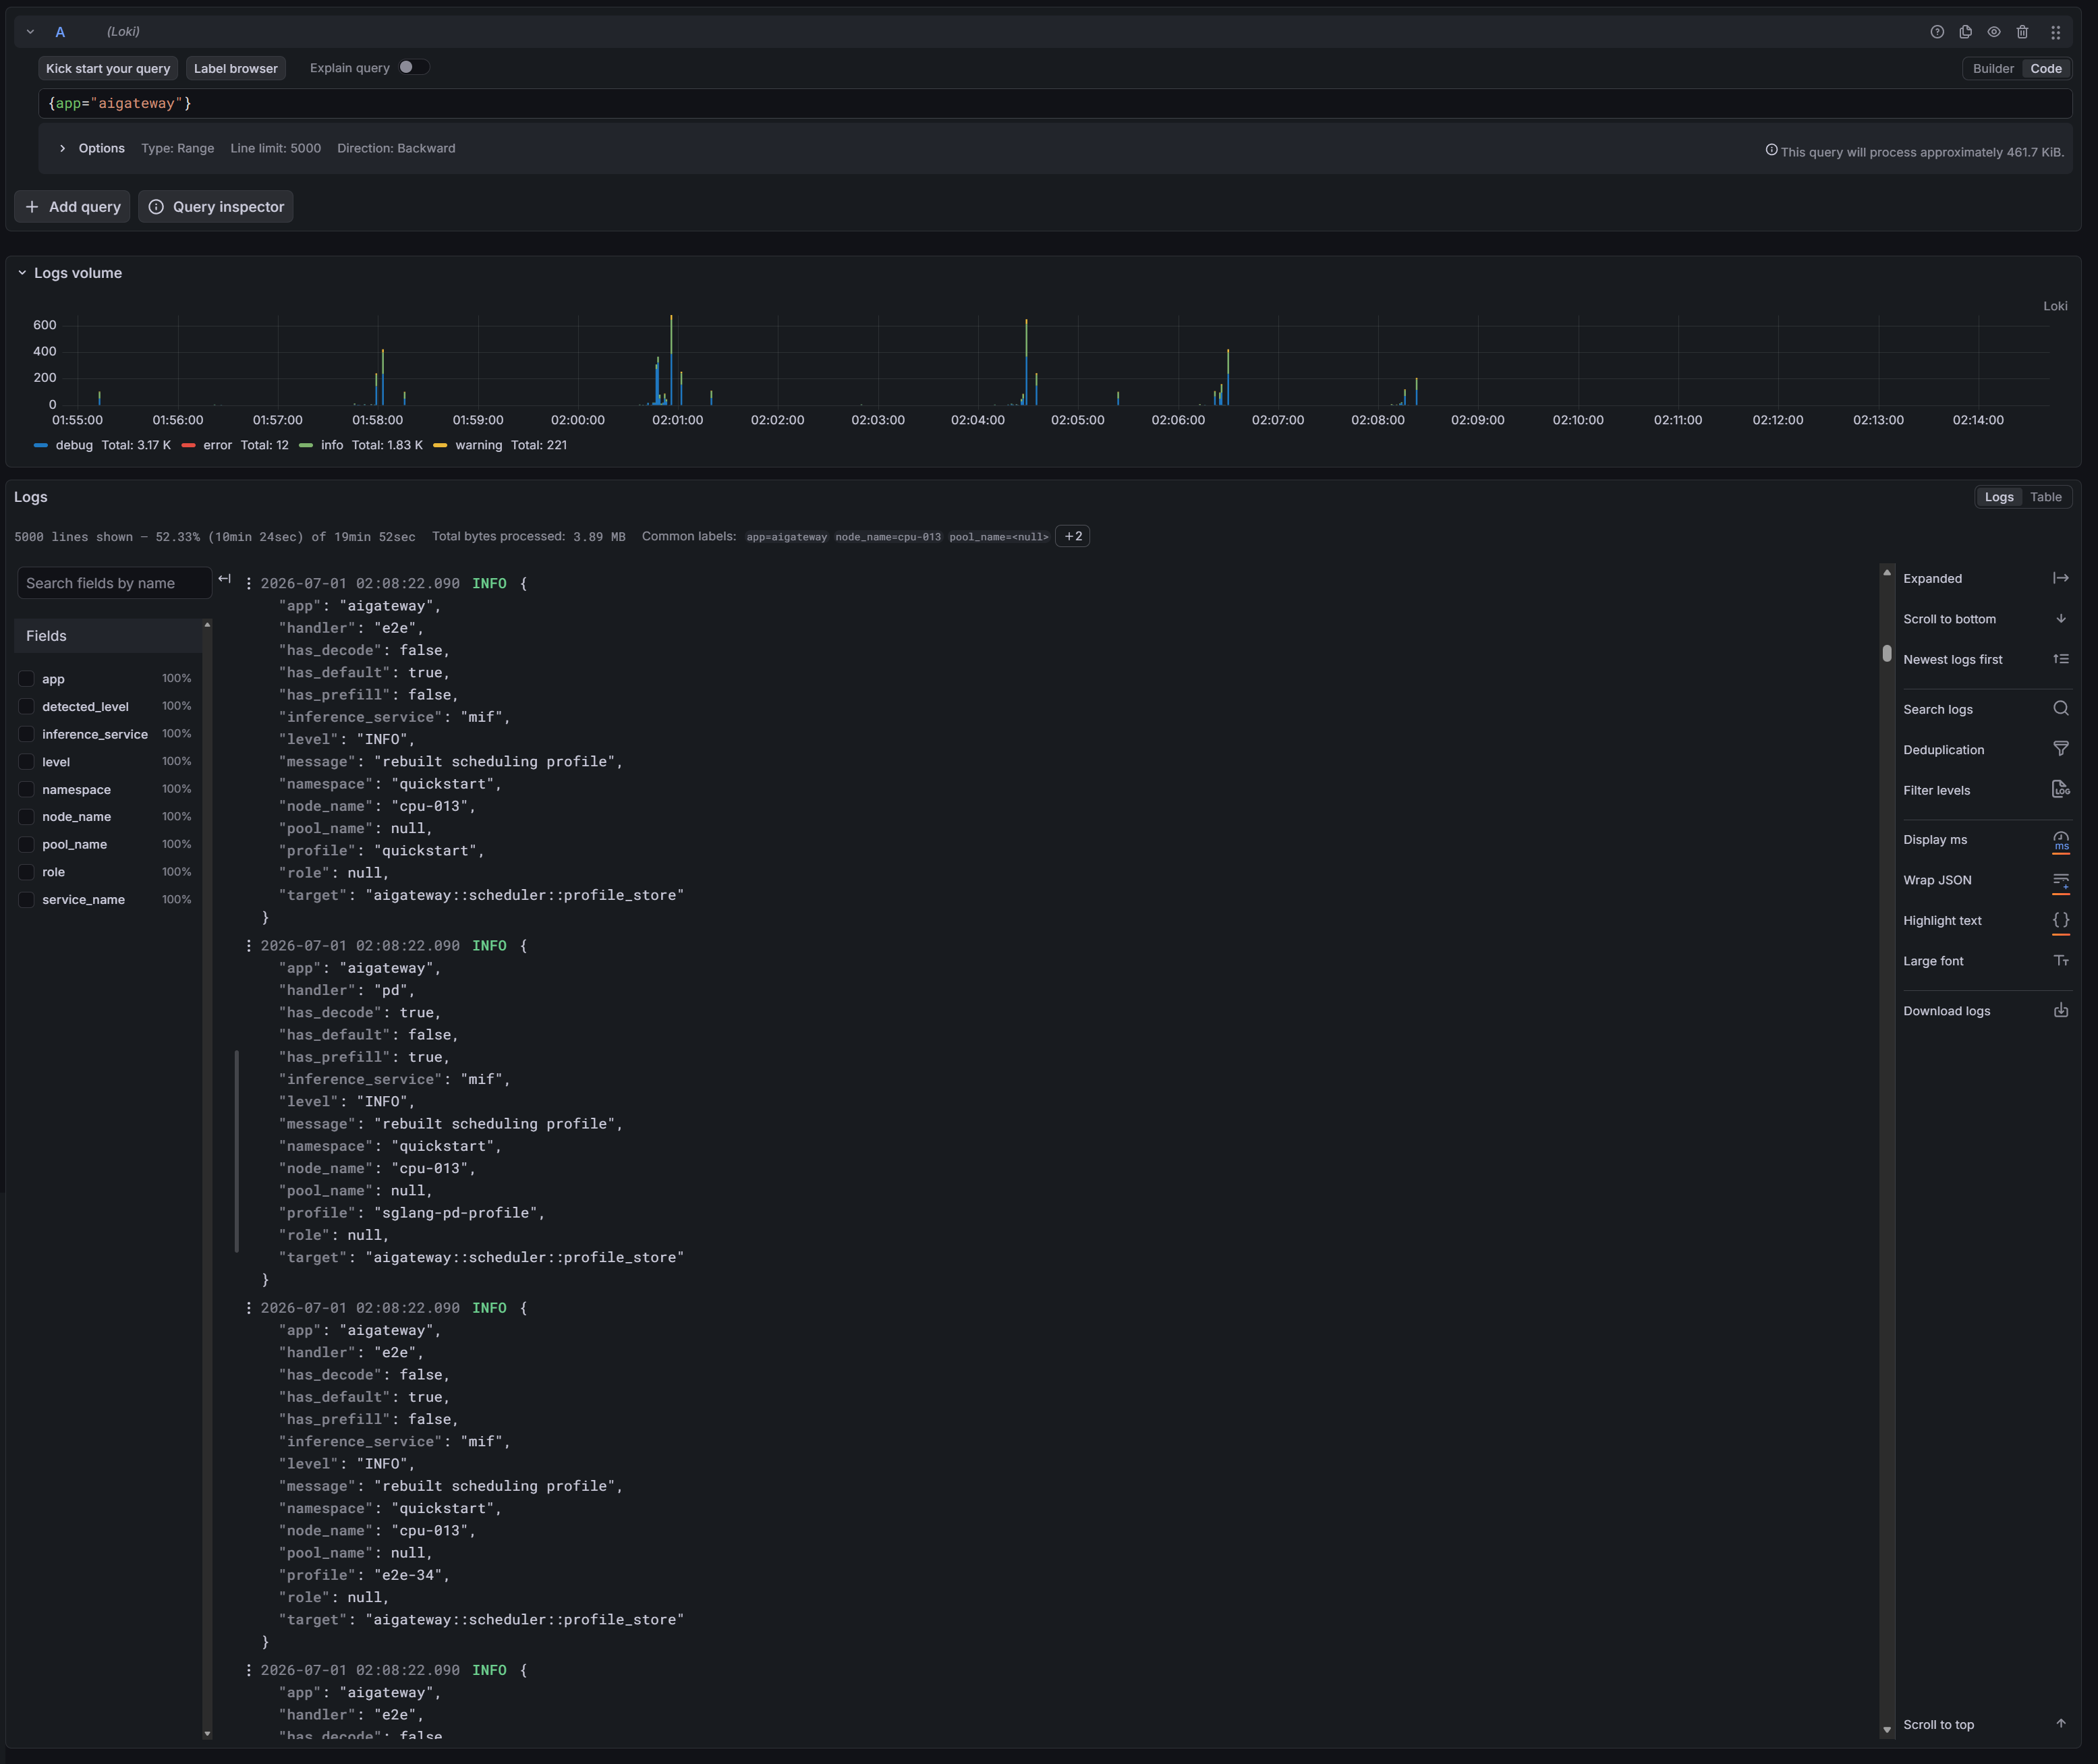This screenshot has width=2098, height=1764.
Task: Open the Label browser
Action: 236,68
